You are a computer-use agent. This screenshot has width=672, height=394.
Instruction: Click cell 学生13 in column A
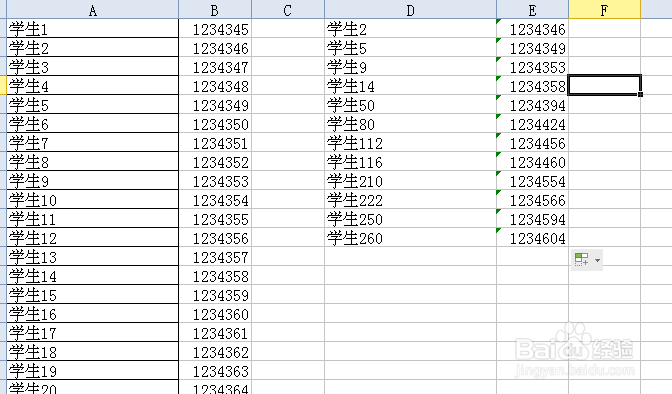click(93, 256)
